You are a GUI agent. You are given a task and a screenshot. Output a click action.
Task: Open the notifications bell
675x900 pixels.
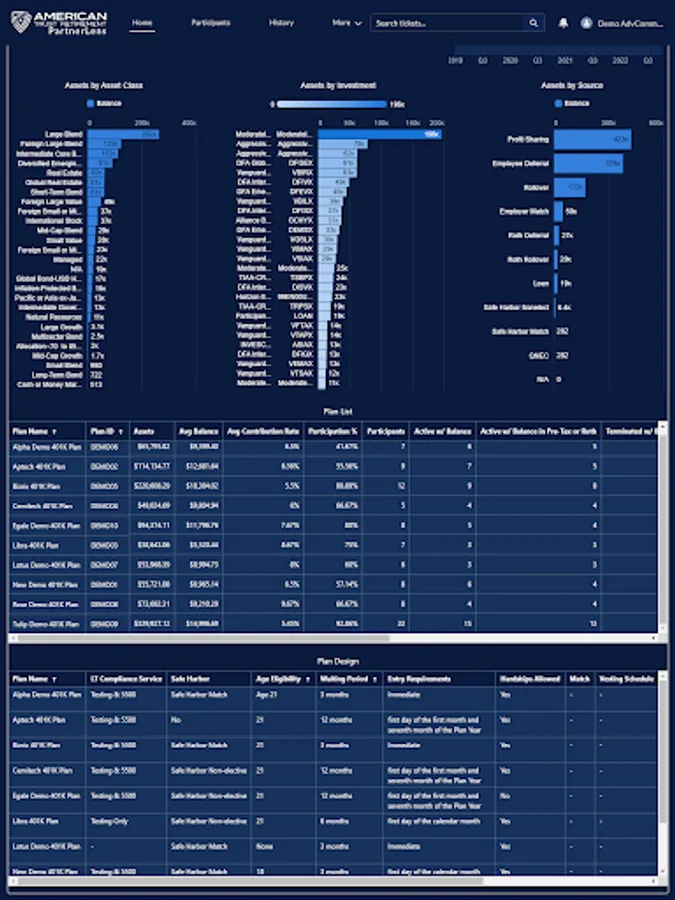tap(563, 23)
